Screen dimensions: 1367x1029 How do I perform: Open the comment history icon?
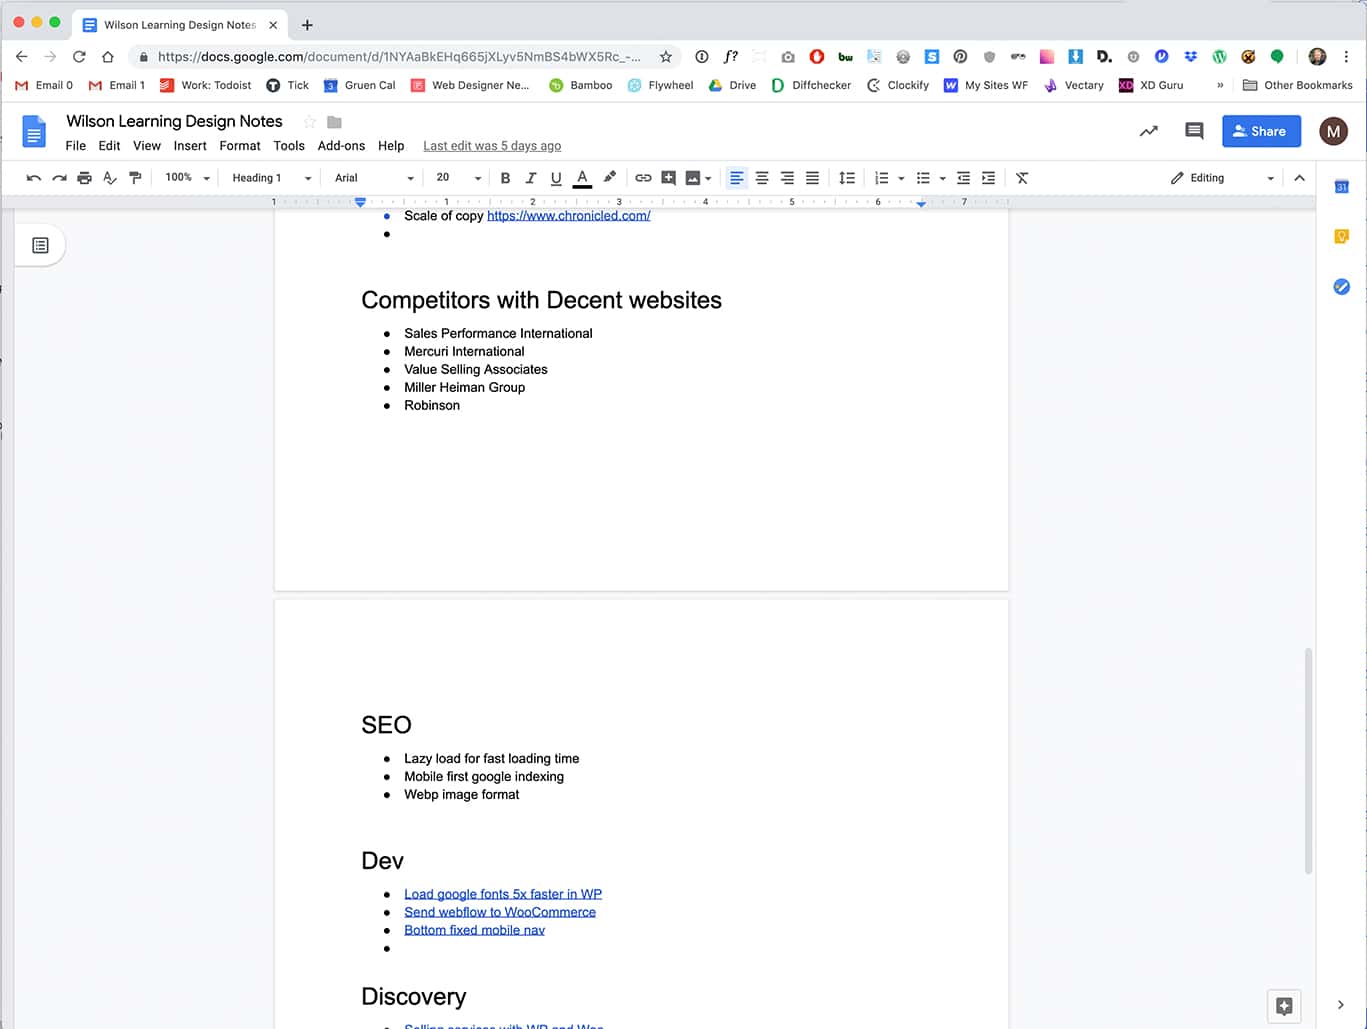click(x=1193, y=131)
